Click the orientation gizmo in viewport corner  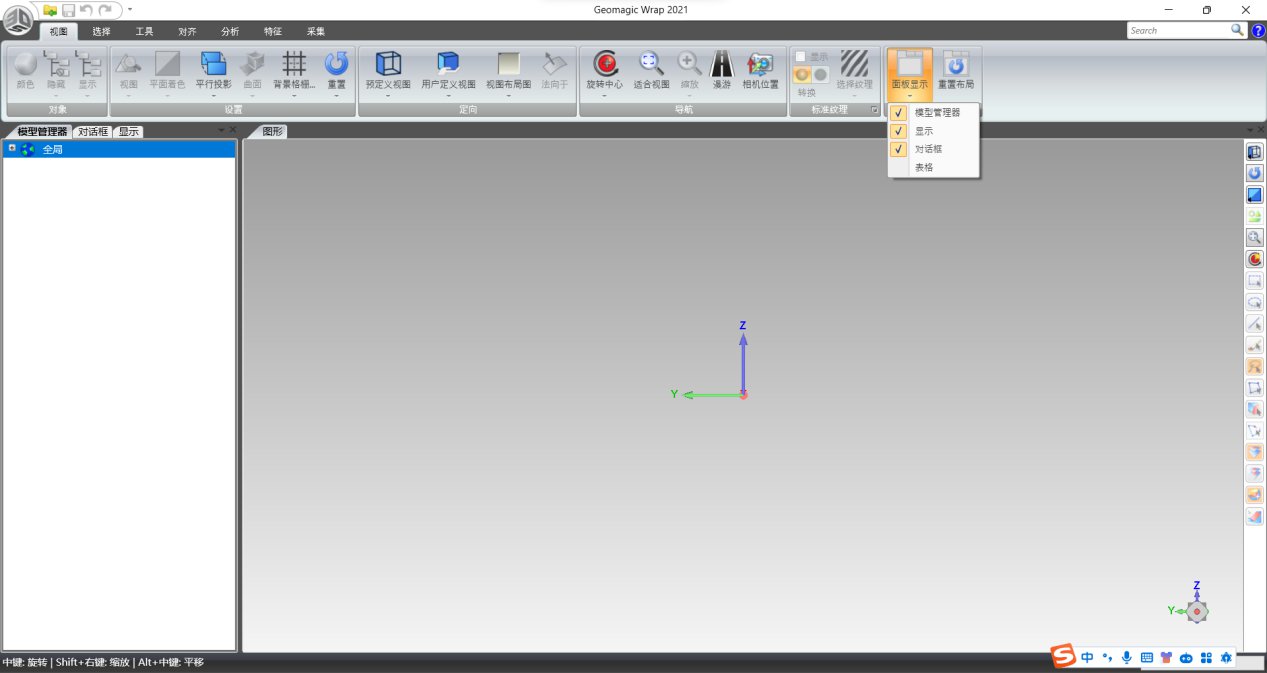click(1197, 610)
